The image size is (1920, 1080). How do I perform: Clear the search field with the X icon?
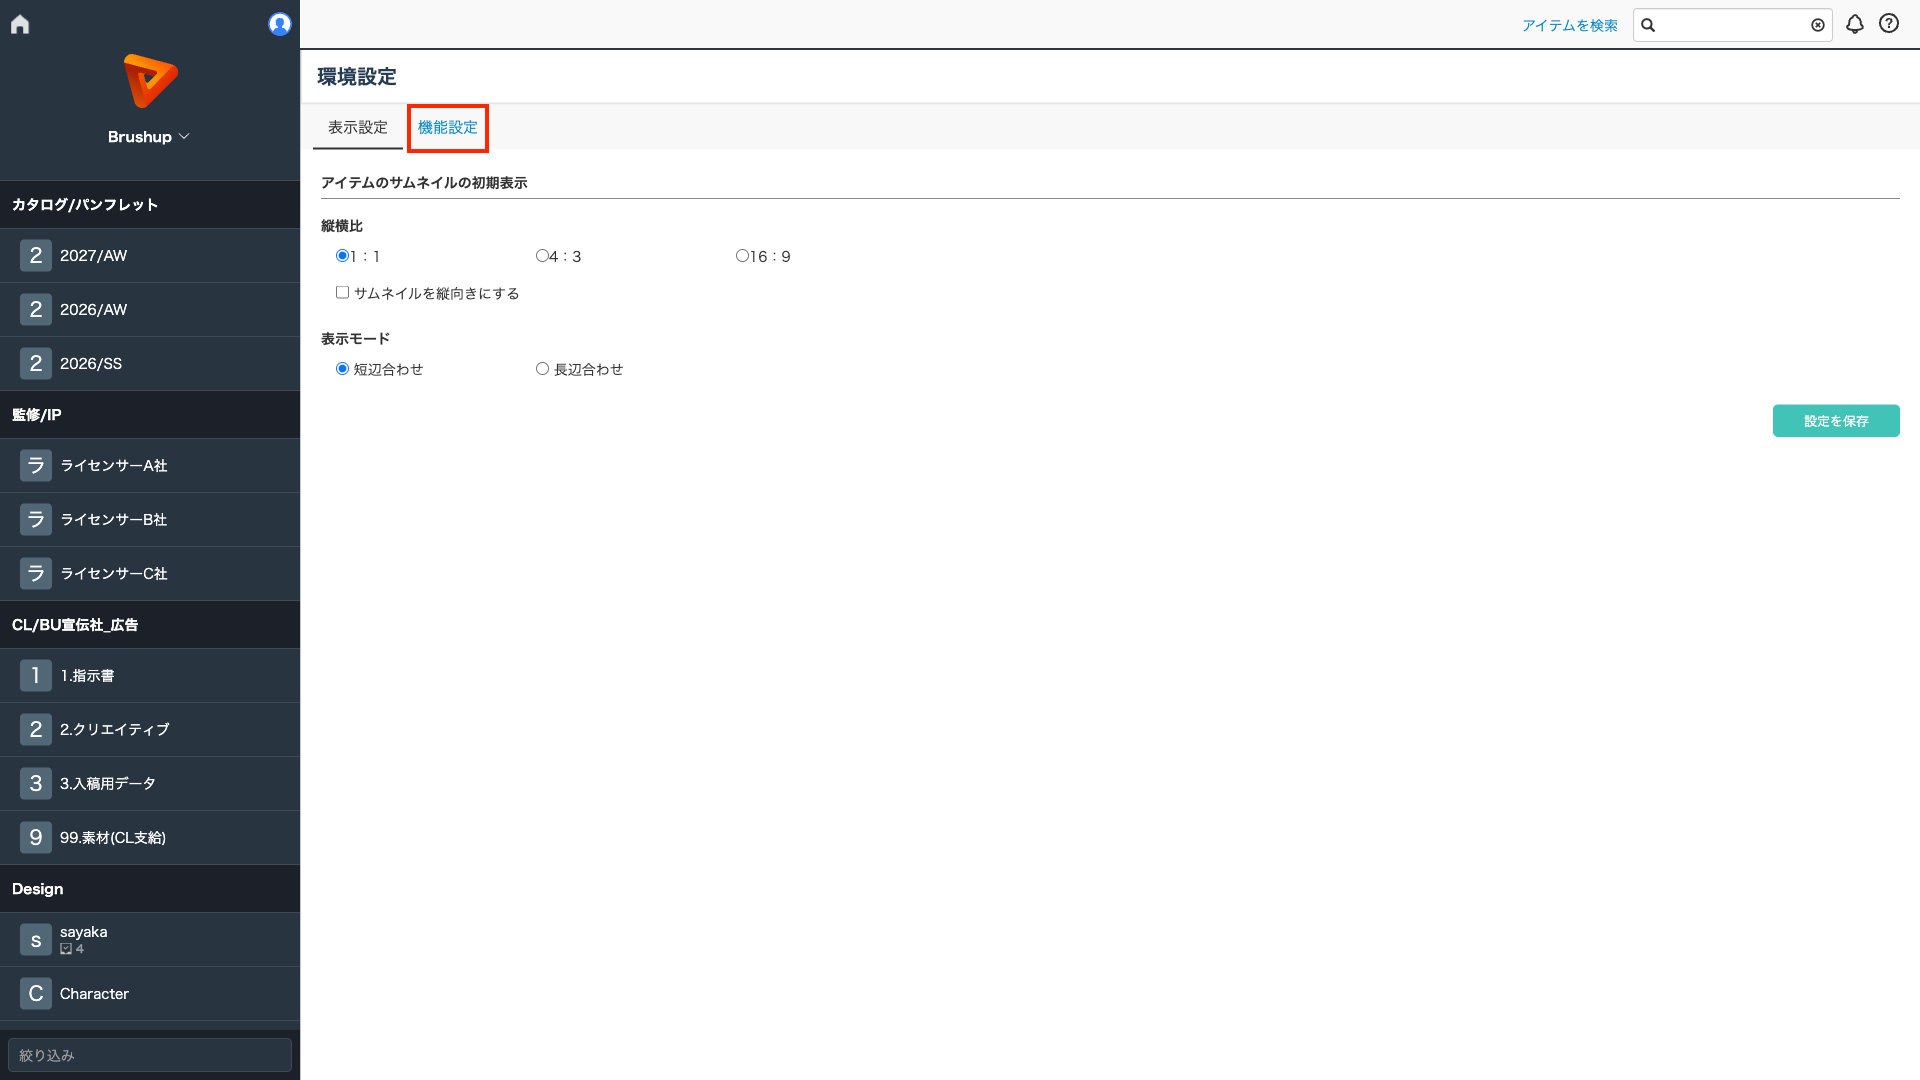1818,25
